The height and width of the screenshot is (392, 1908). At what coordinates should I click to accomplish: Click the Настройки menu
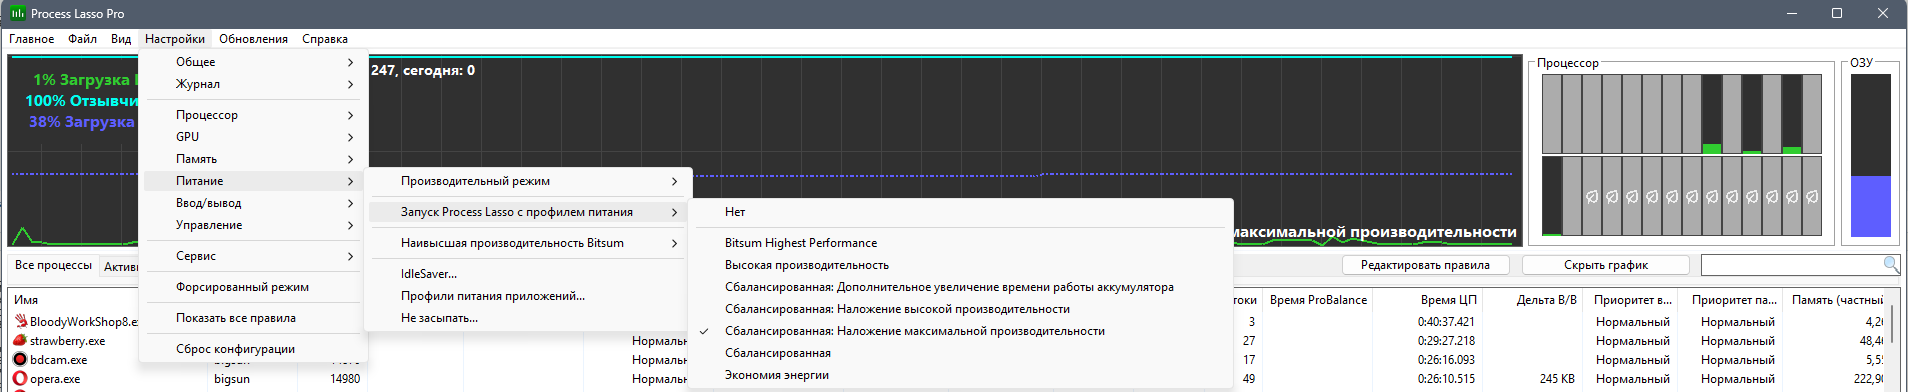[x=175, y=39]
